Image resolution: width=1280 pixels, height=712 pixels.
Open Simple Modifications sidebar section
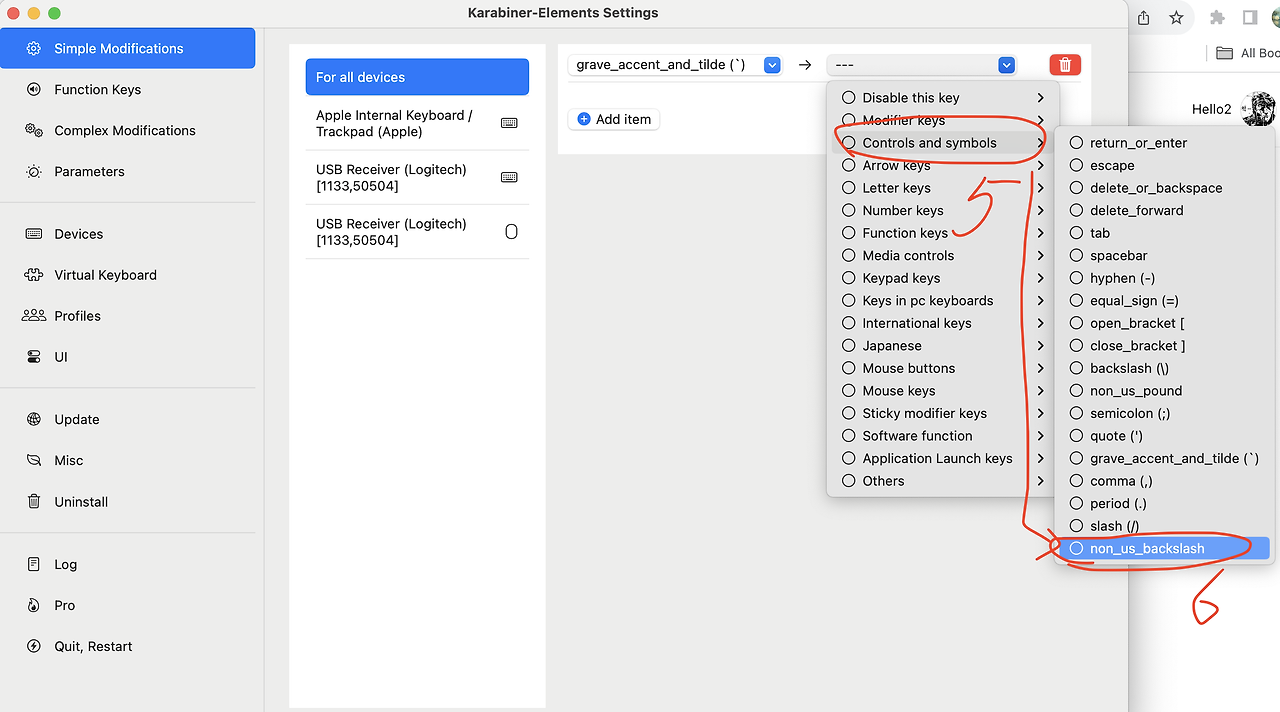pyautogui.click(x=128, y=48)
